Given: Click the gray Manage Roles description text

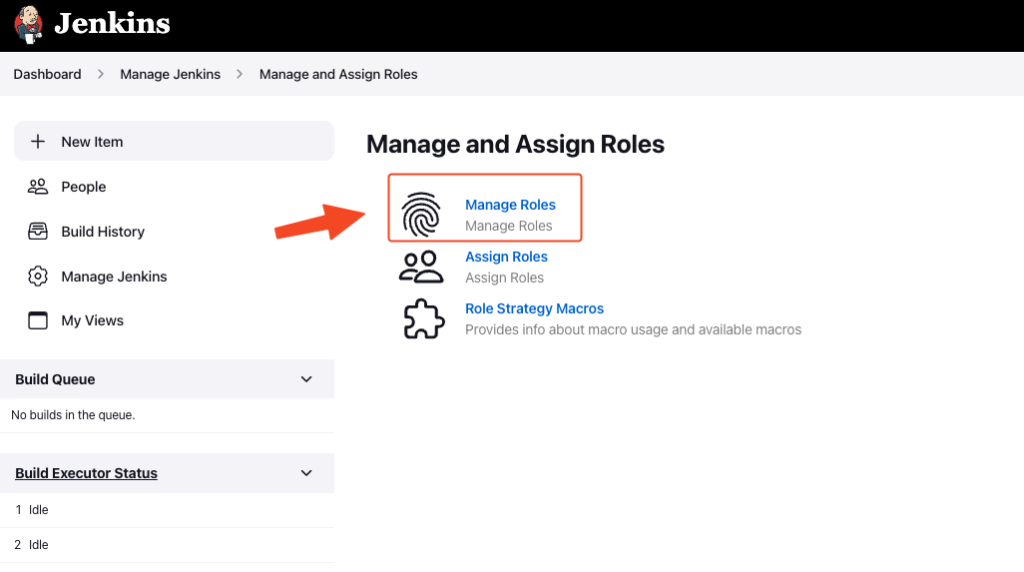Looking at the screenshot, I should [x=509, y=226].
